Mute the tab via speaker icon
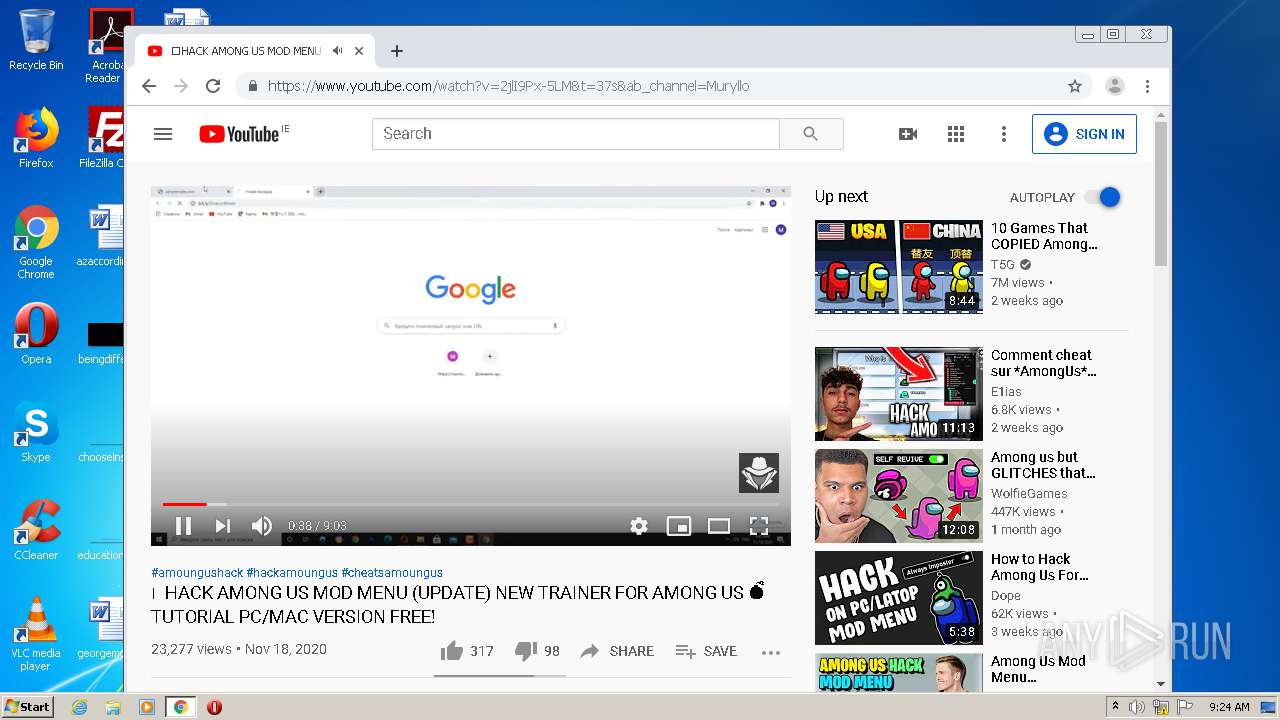Image resolution: width=1280 pixels, height=720 pixels. [x=338, y=51]
